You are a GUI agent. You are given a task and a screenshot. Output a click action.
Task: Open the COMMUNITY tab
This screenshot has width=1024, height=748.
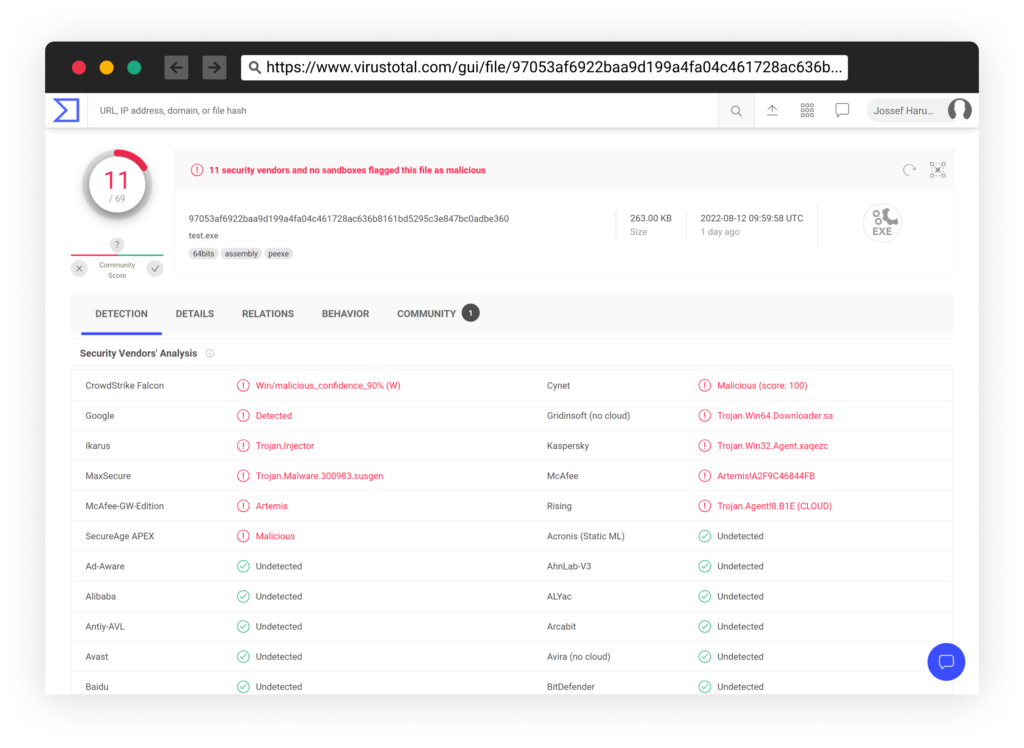pyautogui.click(x=426, y=314)
